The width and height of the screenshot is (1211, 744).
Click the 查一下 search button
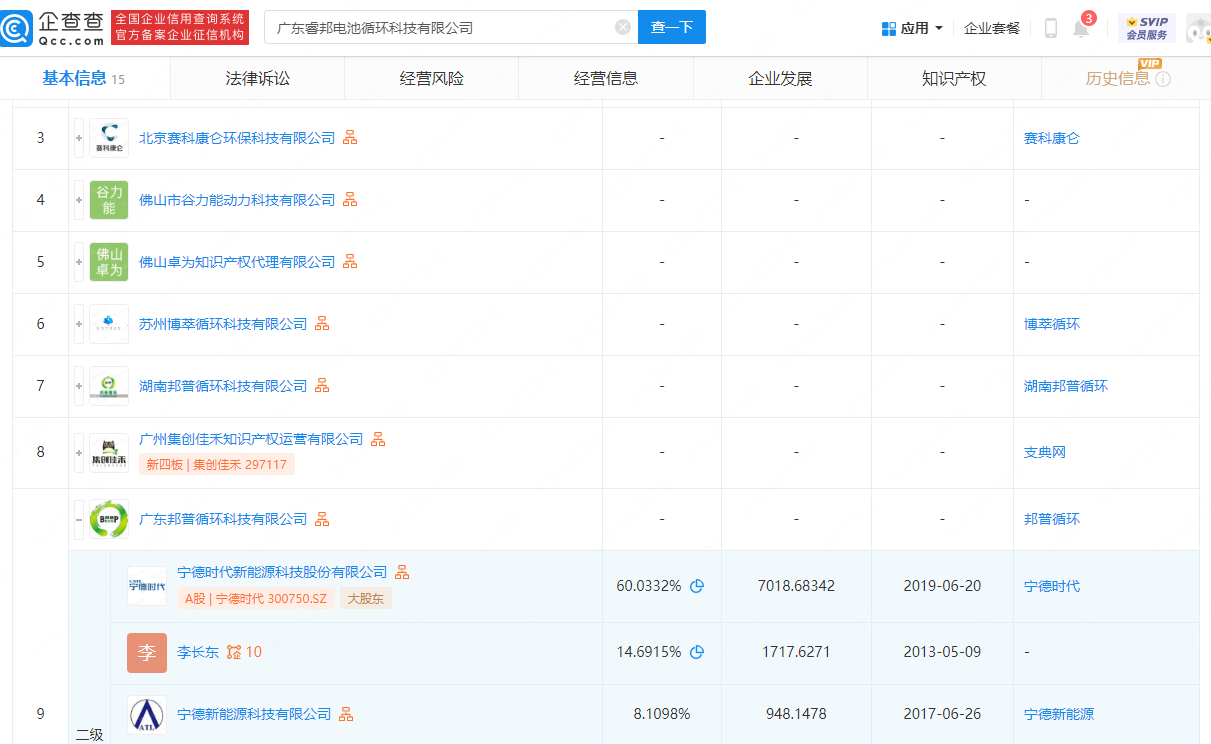click(x=672, y=27)
